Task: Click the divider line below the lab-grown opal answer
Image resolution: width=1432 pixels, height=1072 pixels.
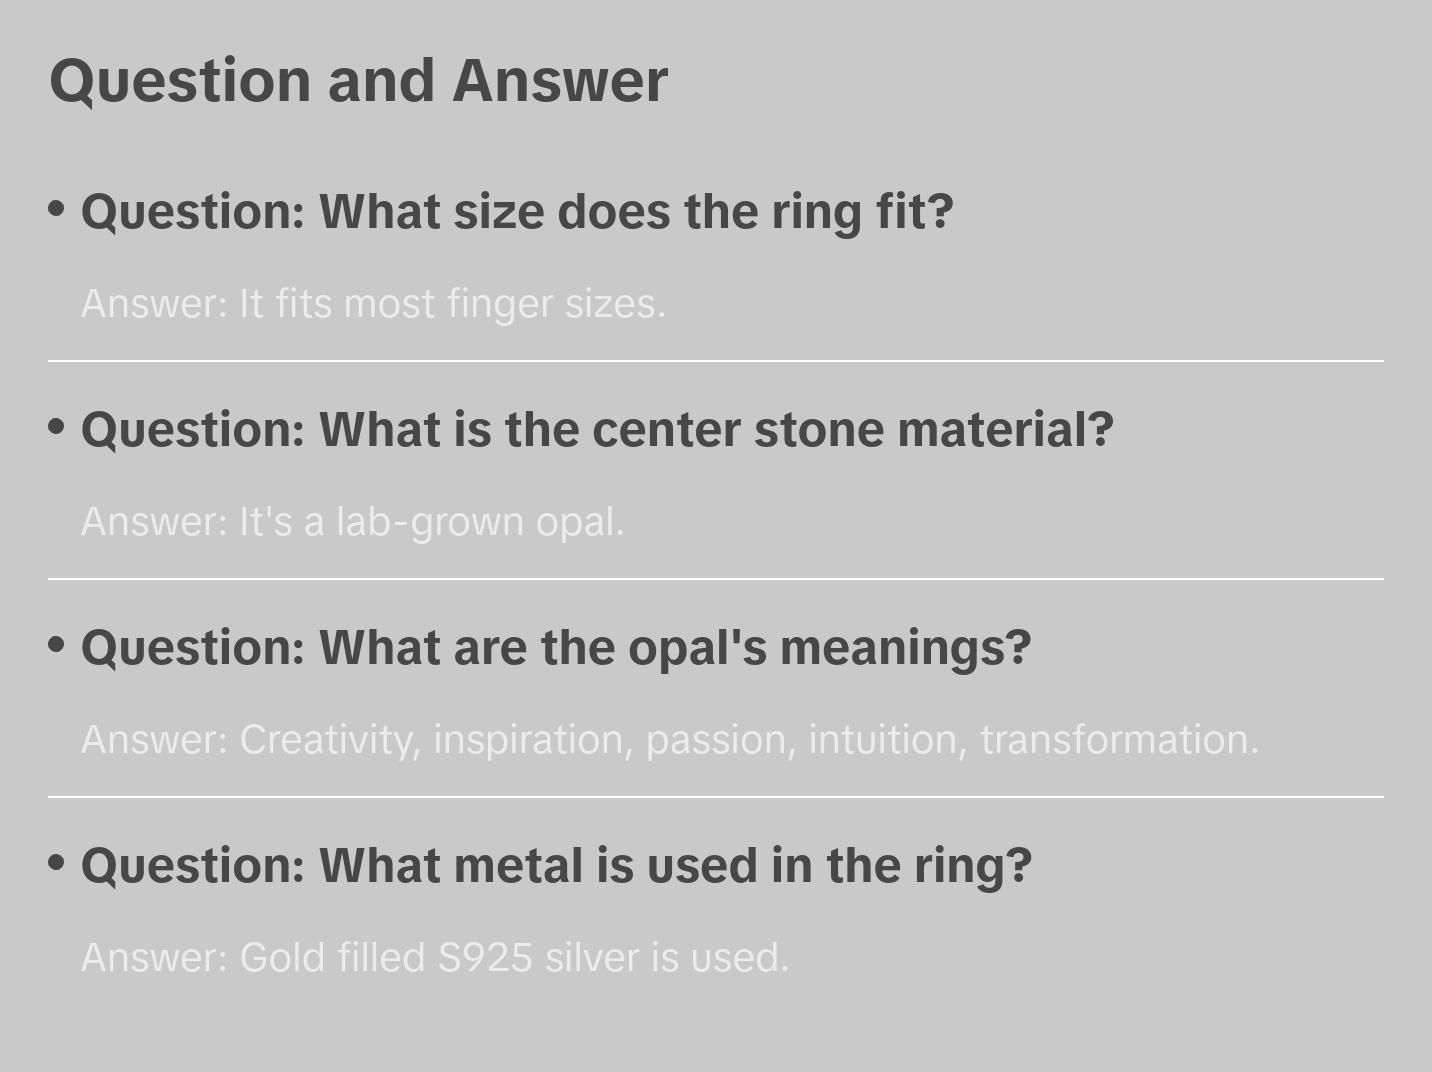Action: [716, 579]
